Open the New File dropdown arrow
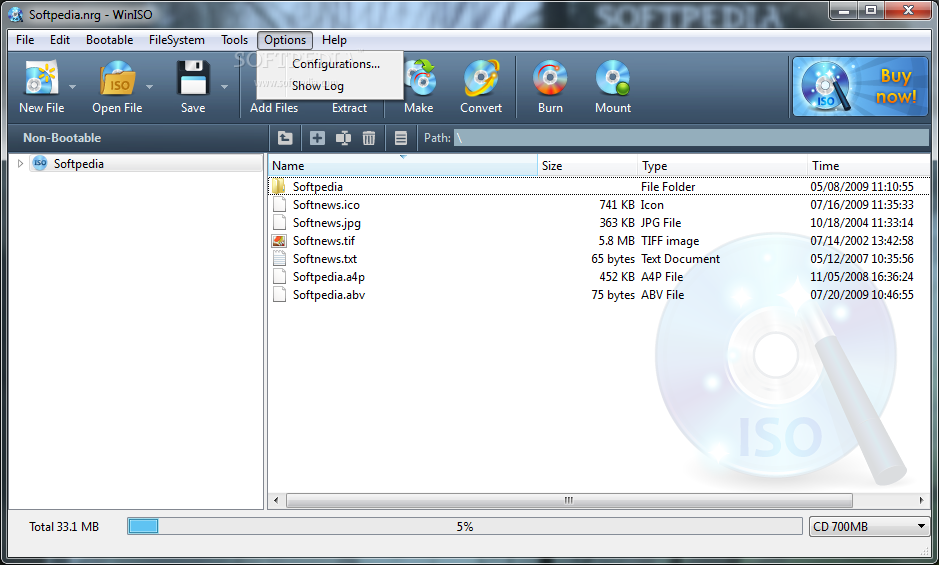939x565 pixels. click(x=72, y=87)
